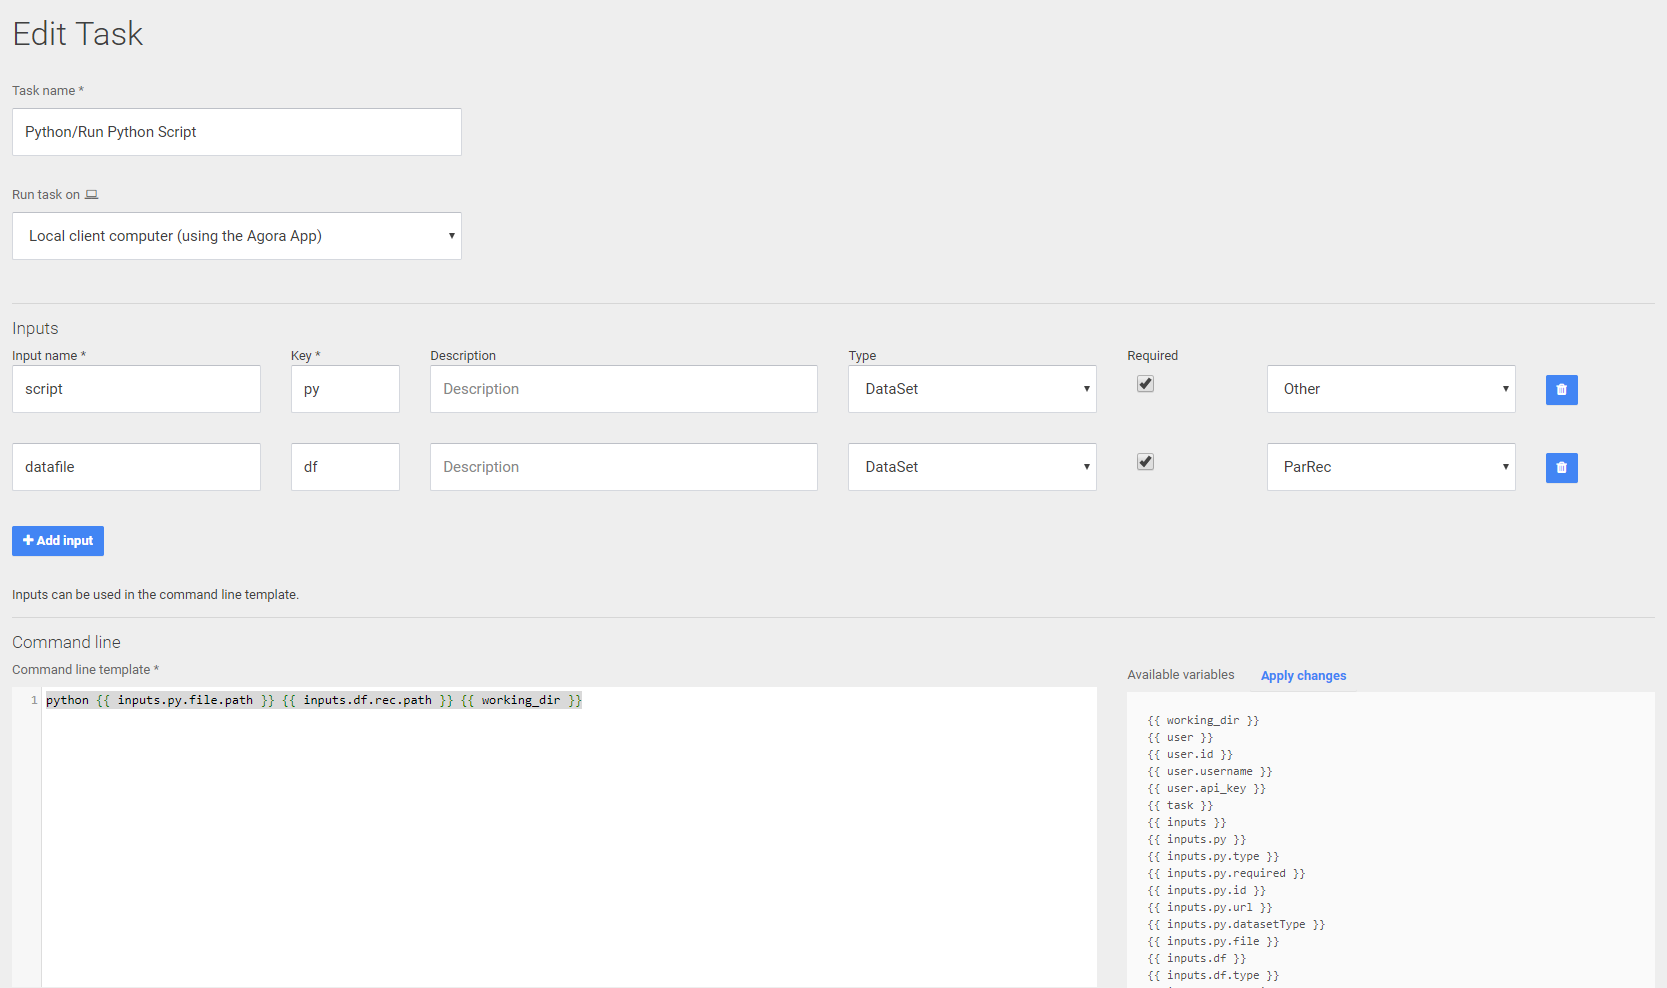Click the command line template editor line
Viewport: 1667px width, 988px height.
[x=314, y=700]
